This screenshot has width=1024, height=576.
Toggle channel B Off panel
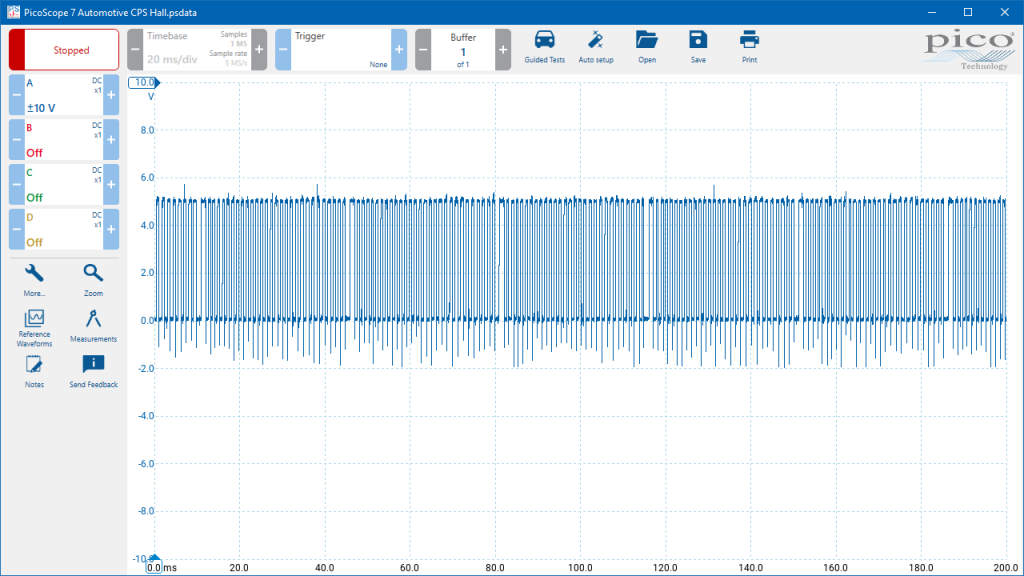[x=64, y=140]
